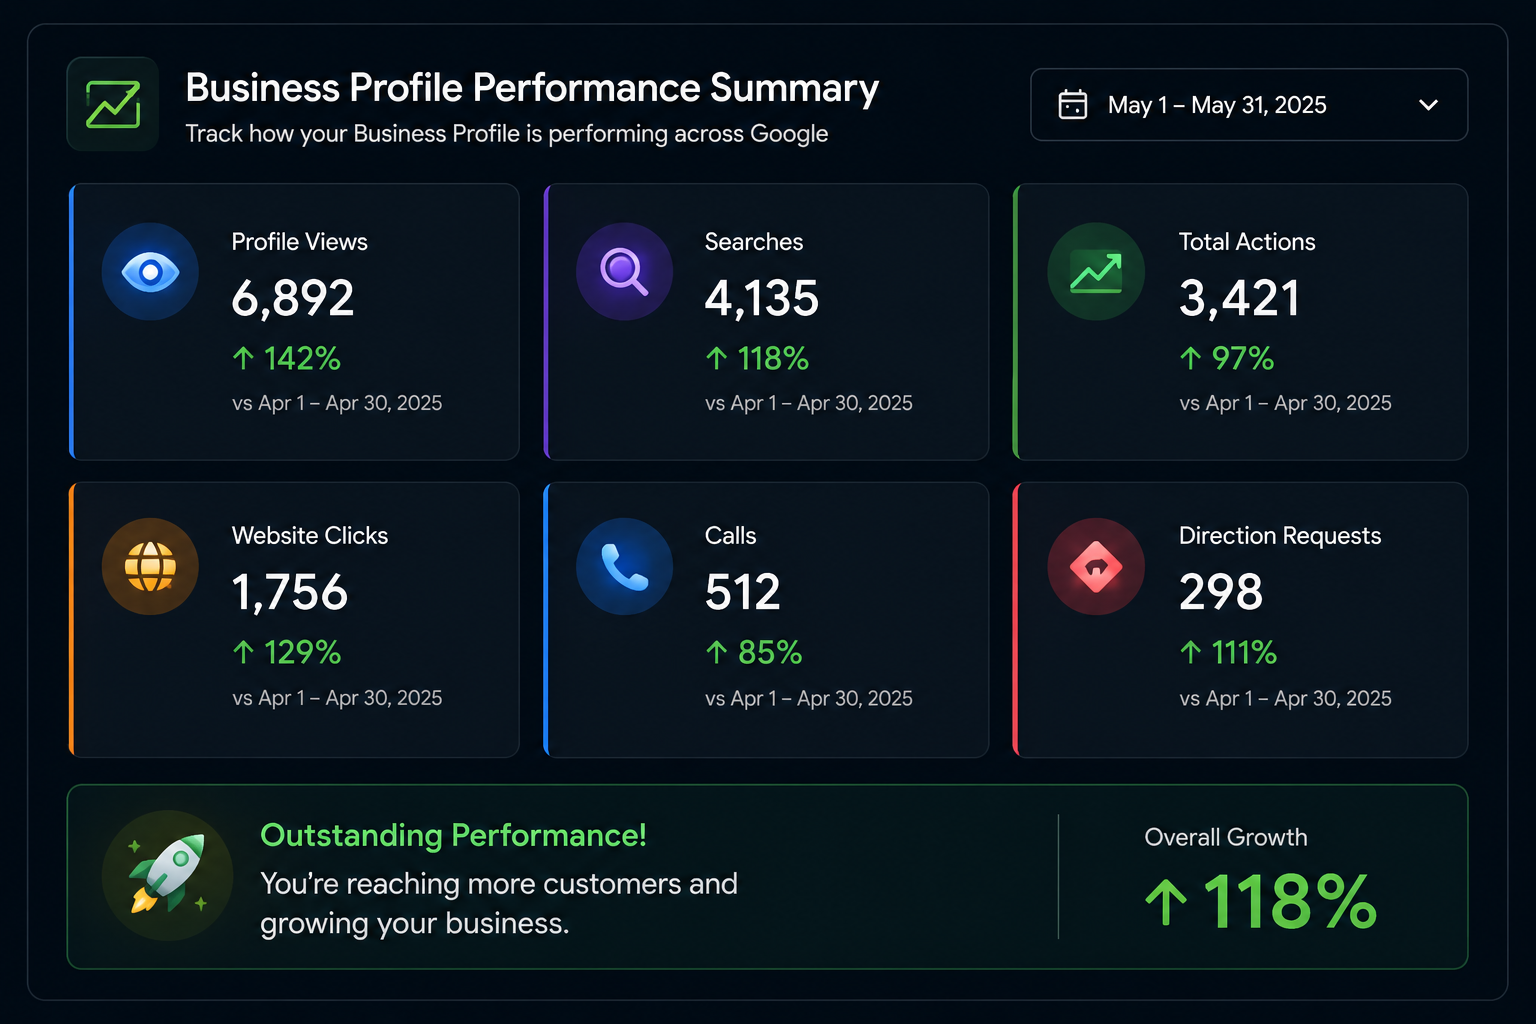Click the 97% growth figure
This screenshot has height=1024, width=1536.
tap(1243, 358)
